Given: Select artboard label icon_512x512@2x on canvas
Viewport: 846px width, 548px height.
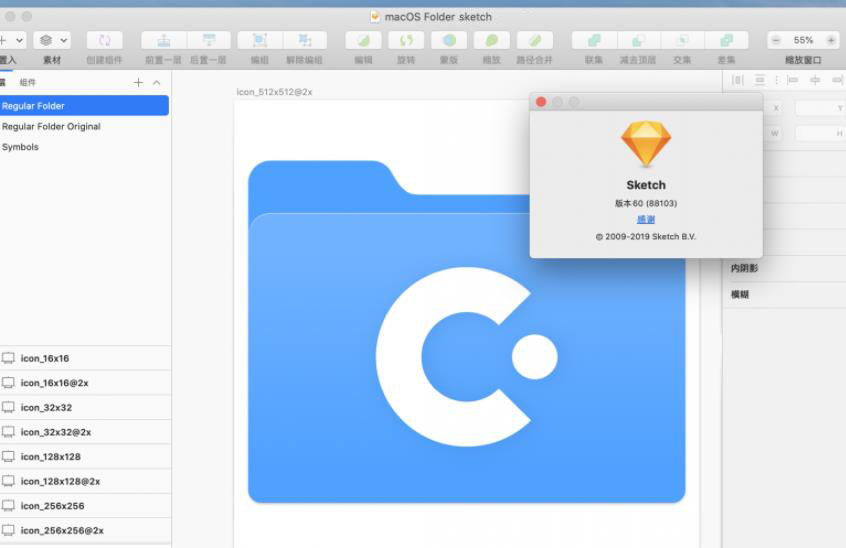Looking at the screenshot, I should (x=274, y=92).
